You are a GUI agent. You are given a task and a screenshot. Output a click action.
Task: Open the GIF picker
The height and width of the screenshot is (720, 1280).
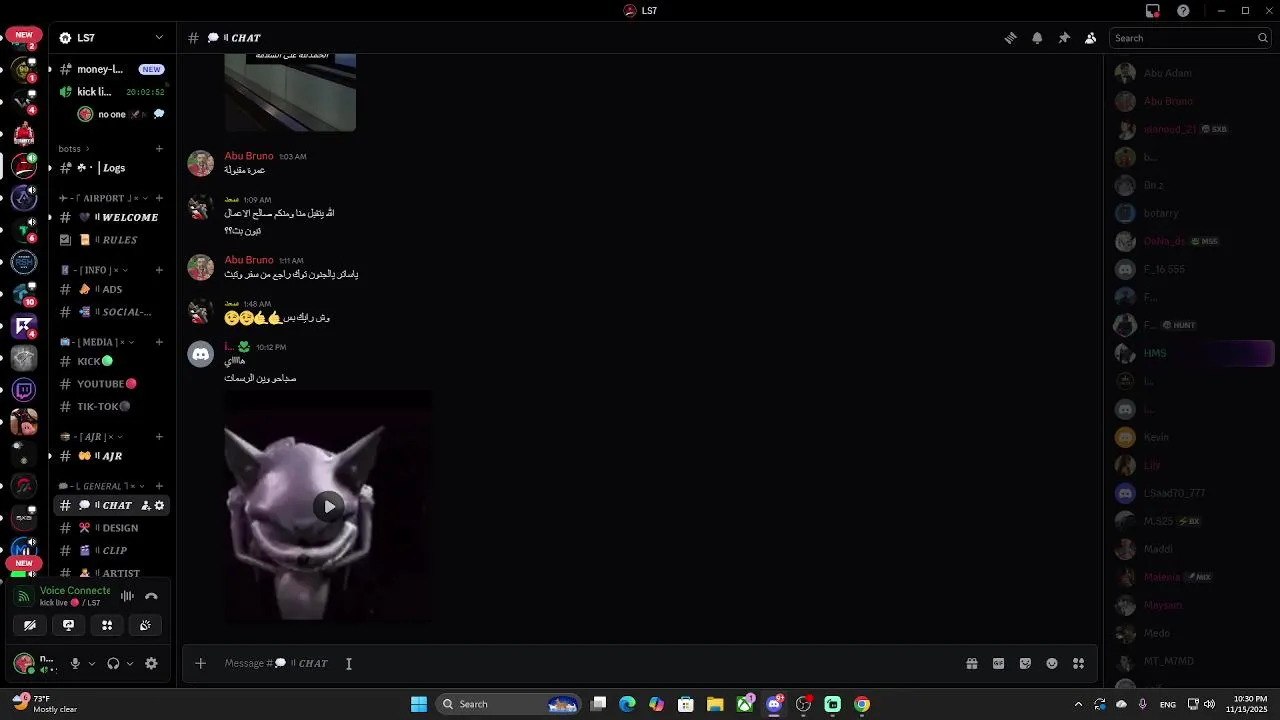coord(998,663)
